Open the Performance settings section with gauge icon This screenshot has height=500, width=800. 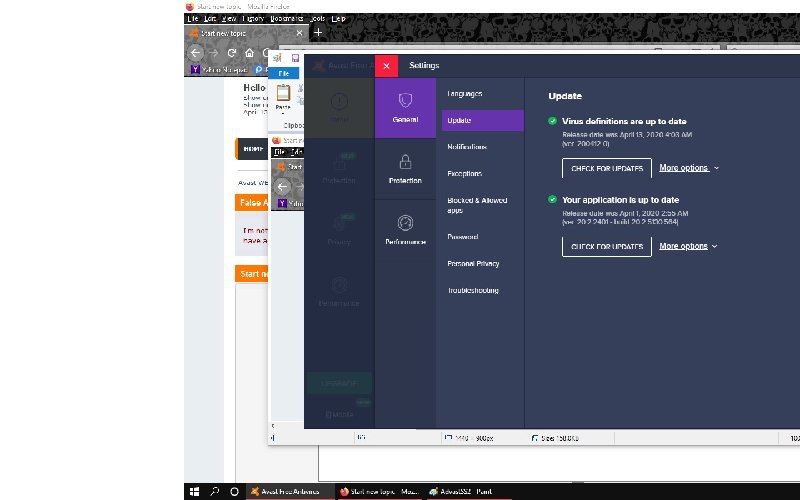pyautogui.click(x=405, y=230)
